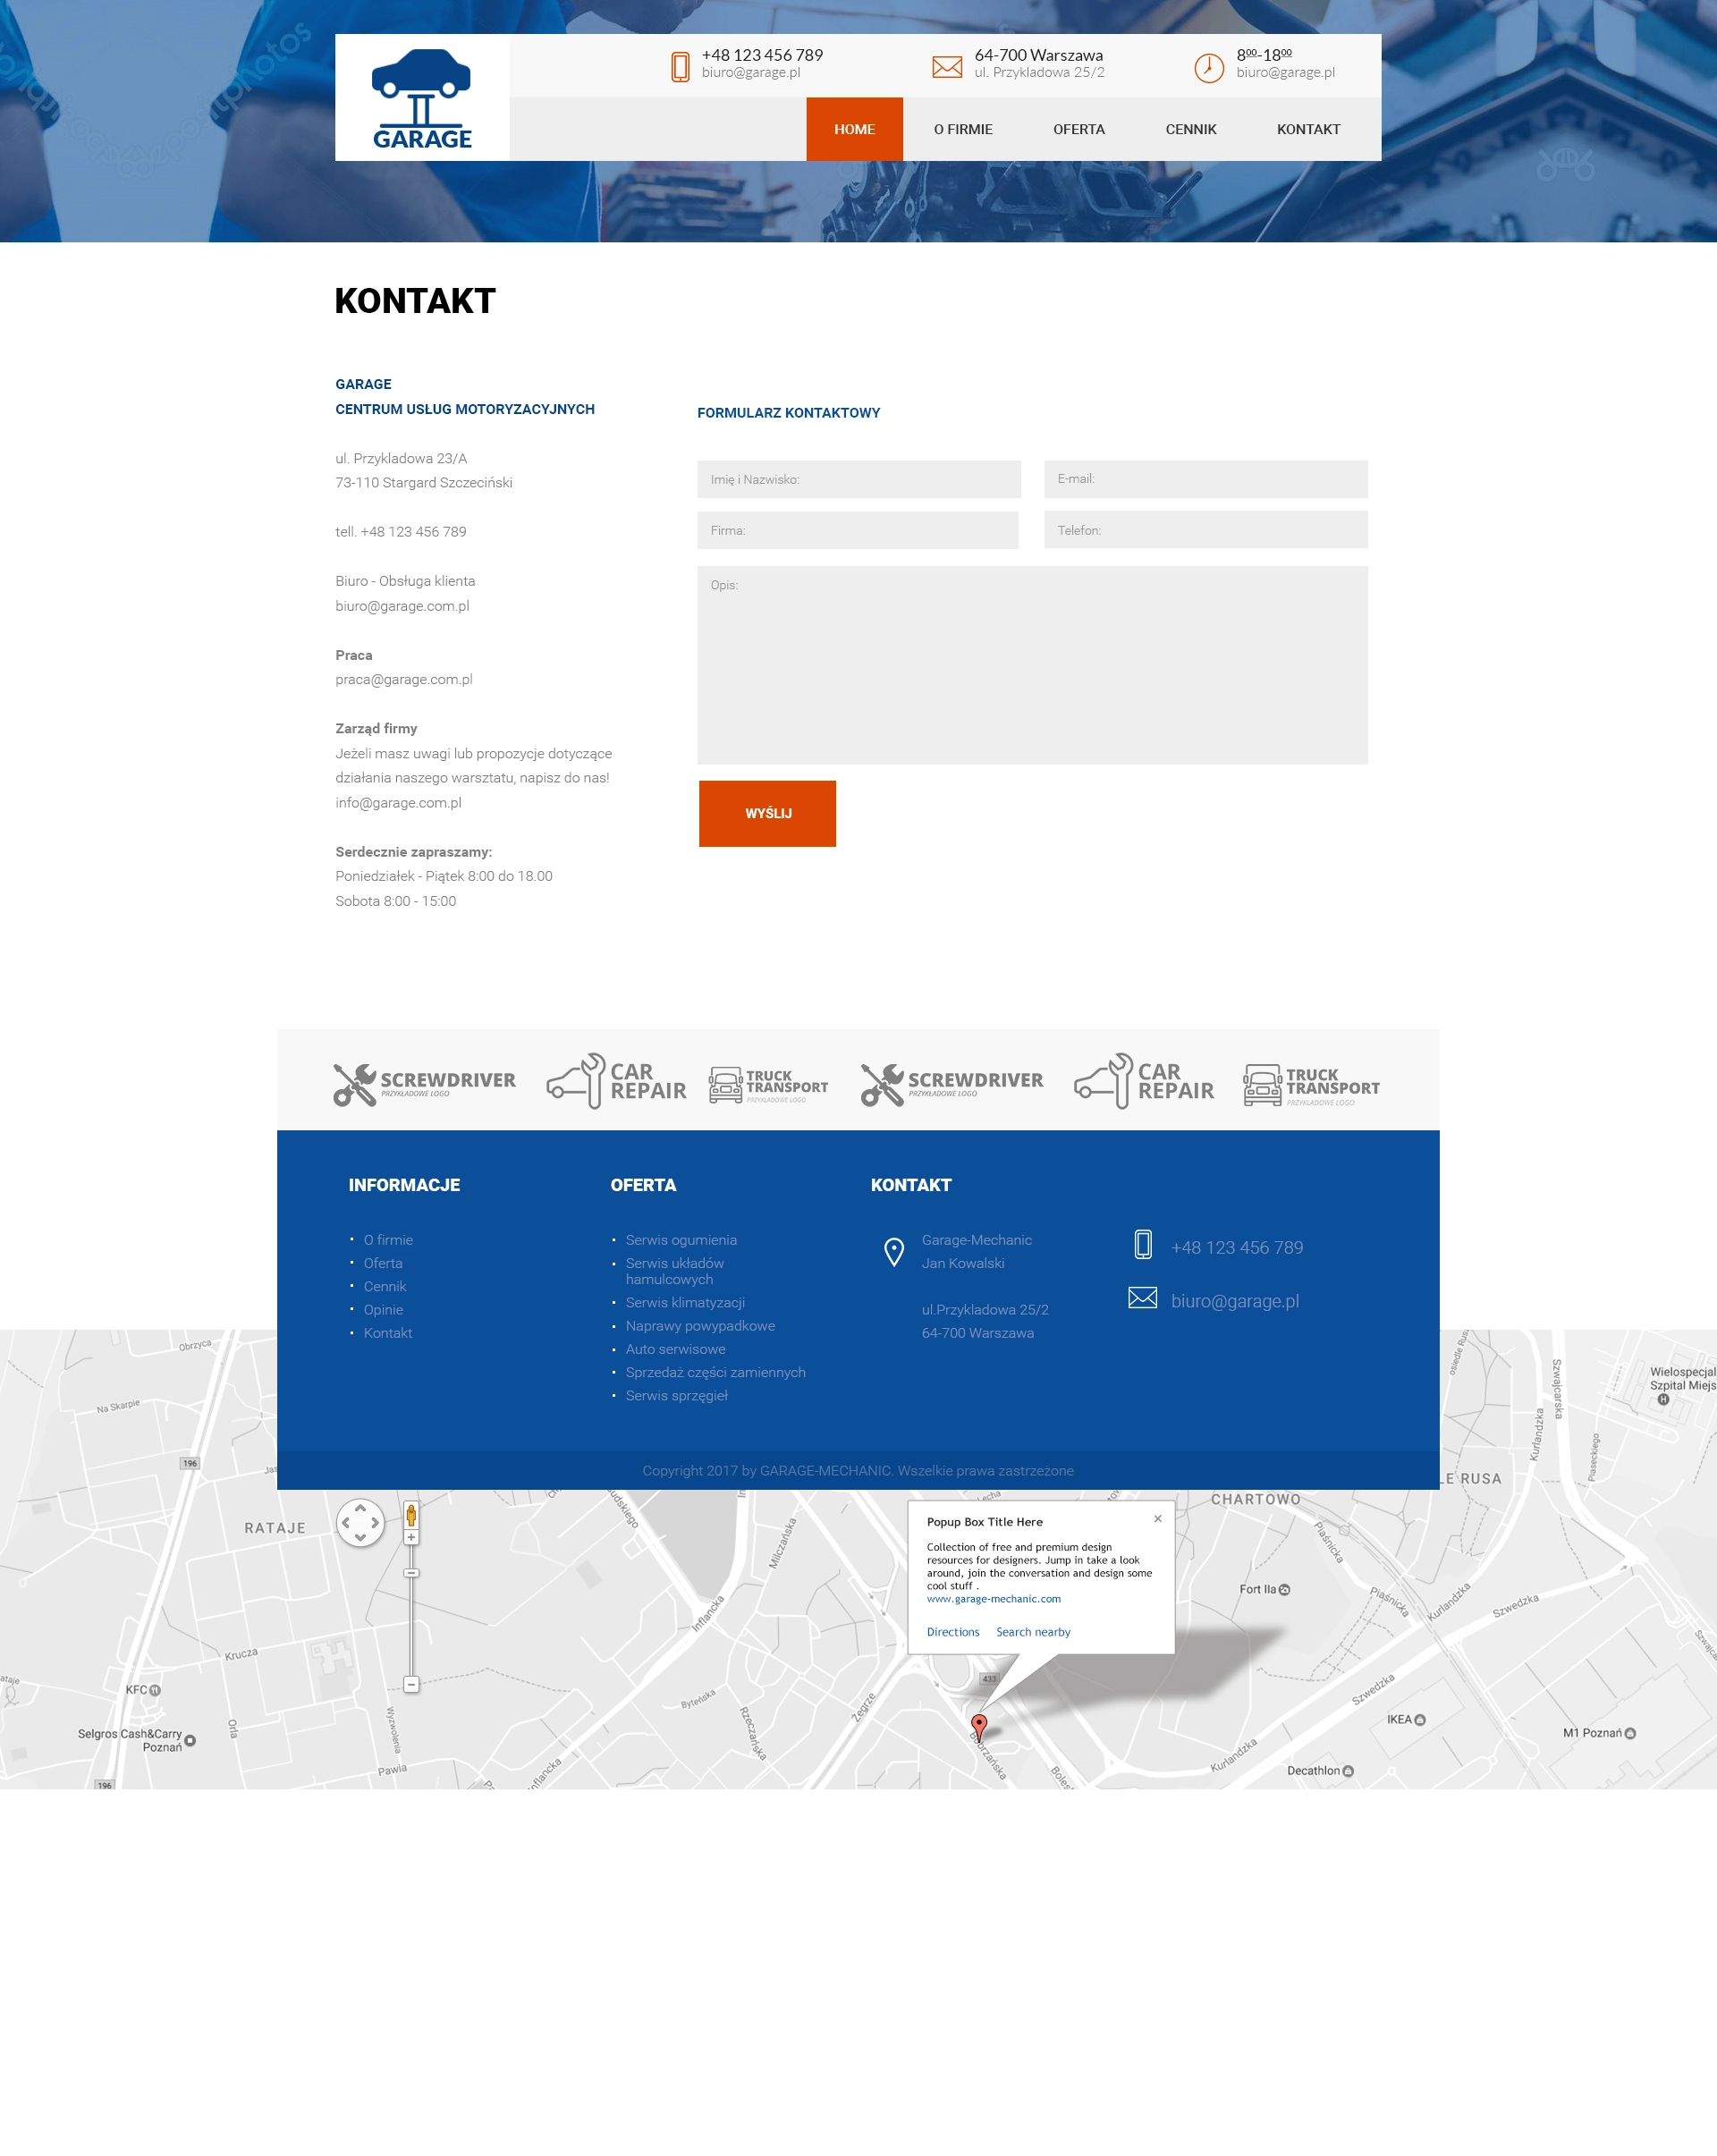Click the Directions link in map popup
Screen dimensions: 1717x2156
tap(952, 1632)
